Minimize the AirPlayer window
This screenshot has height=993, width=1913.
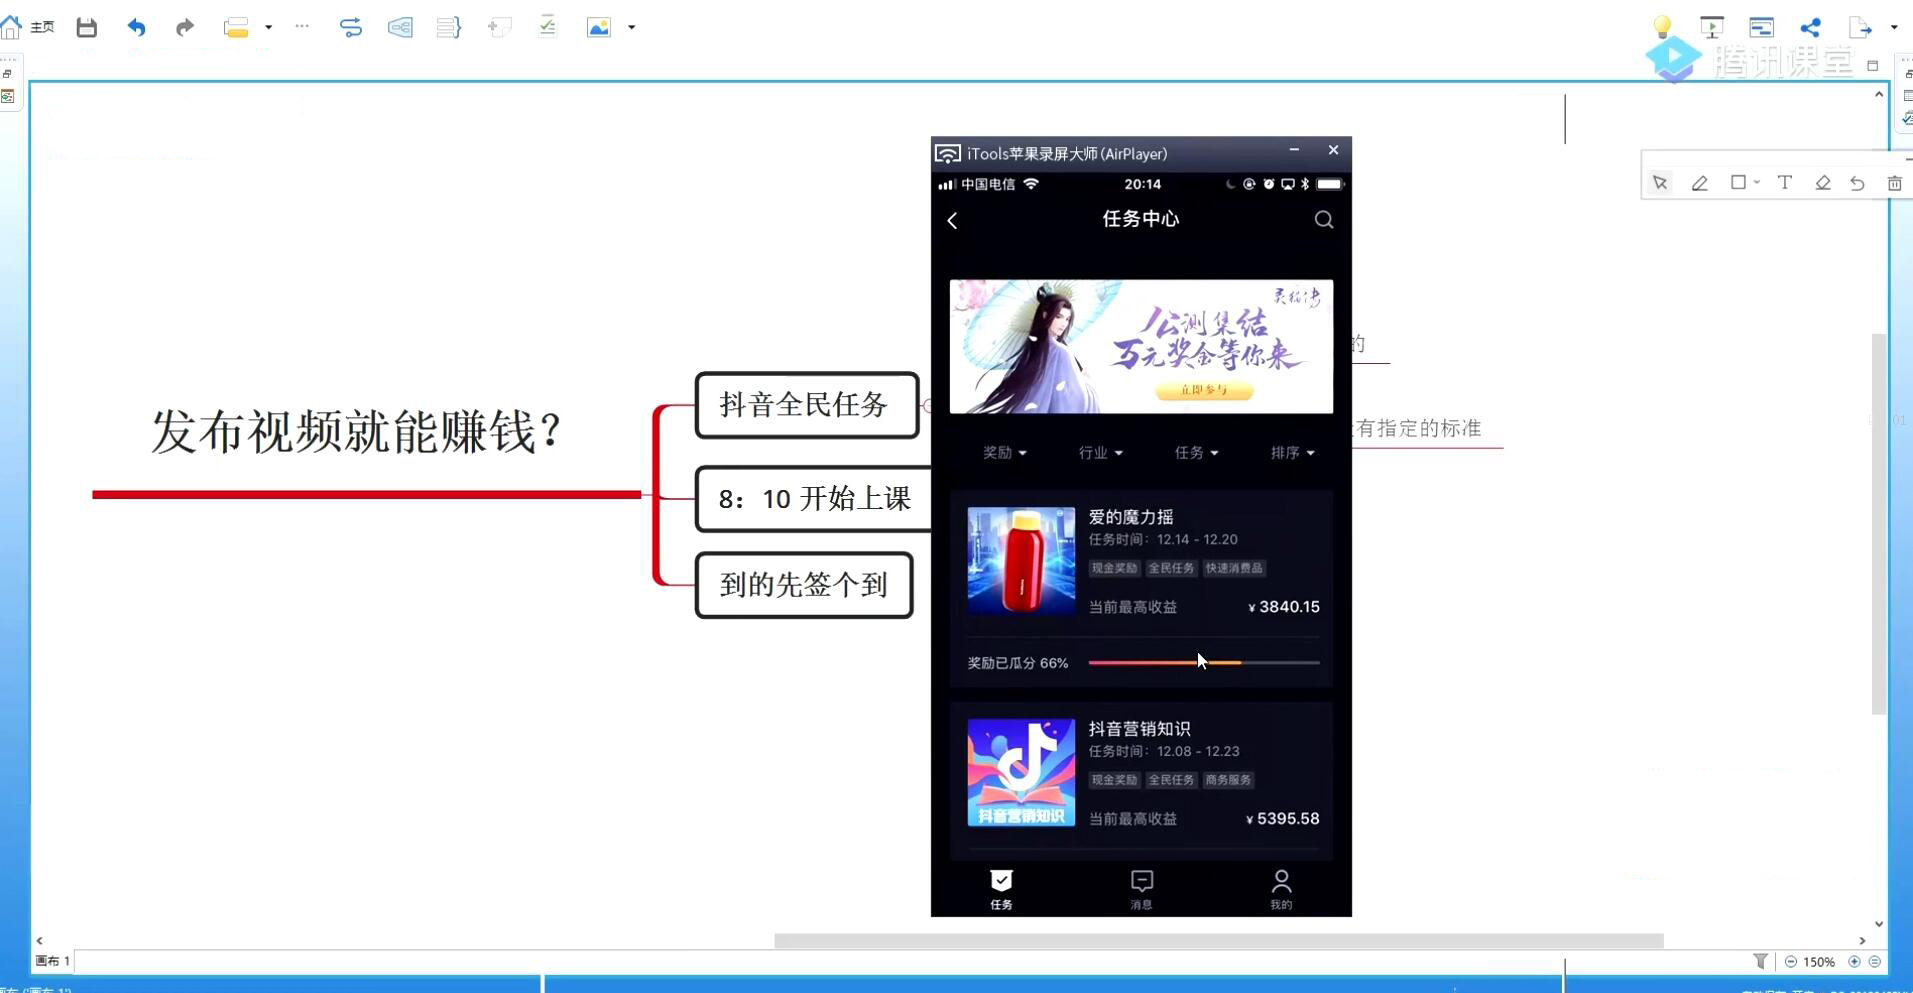1294,150
